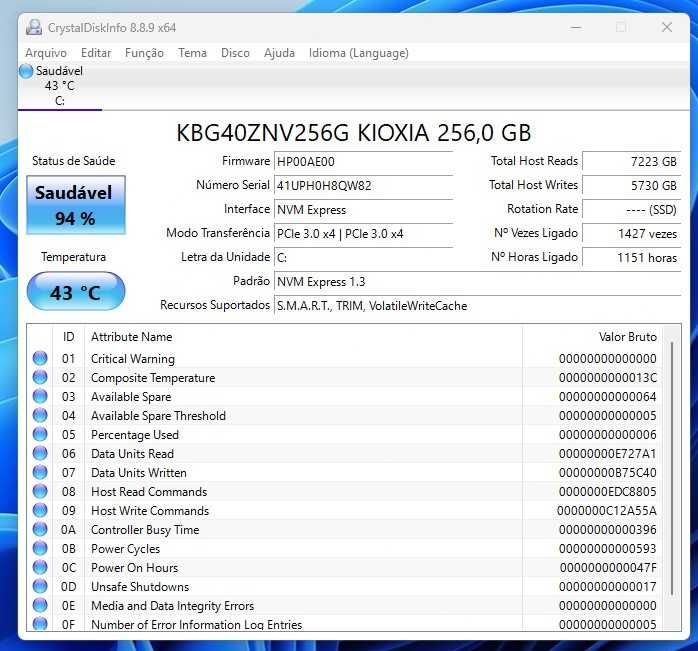698x651 pixels.
Task: Click the Power Cycles status orb
Action: (40, 549)
